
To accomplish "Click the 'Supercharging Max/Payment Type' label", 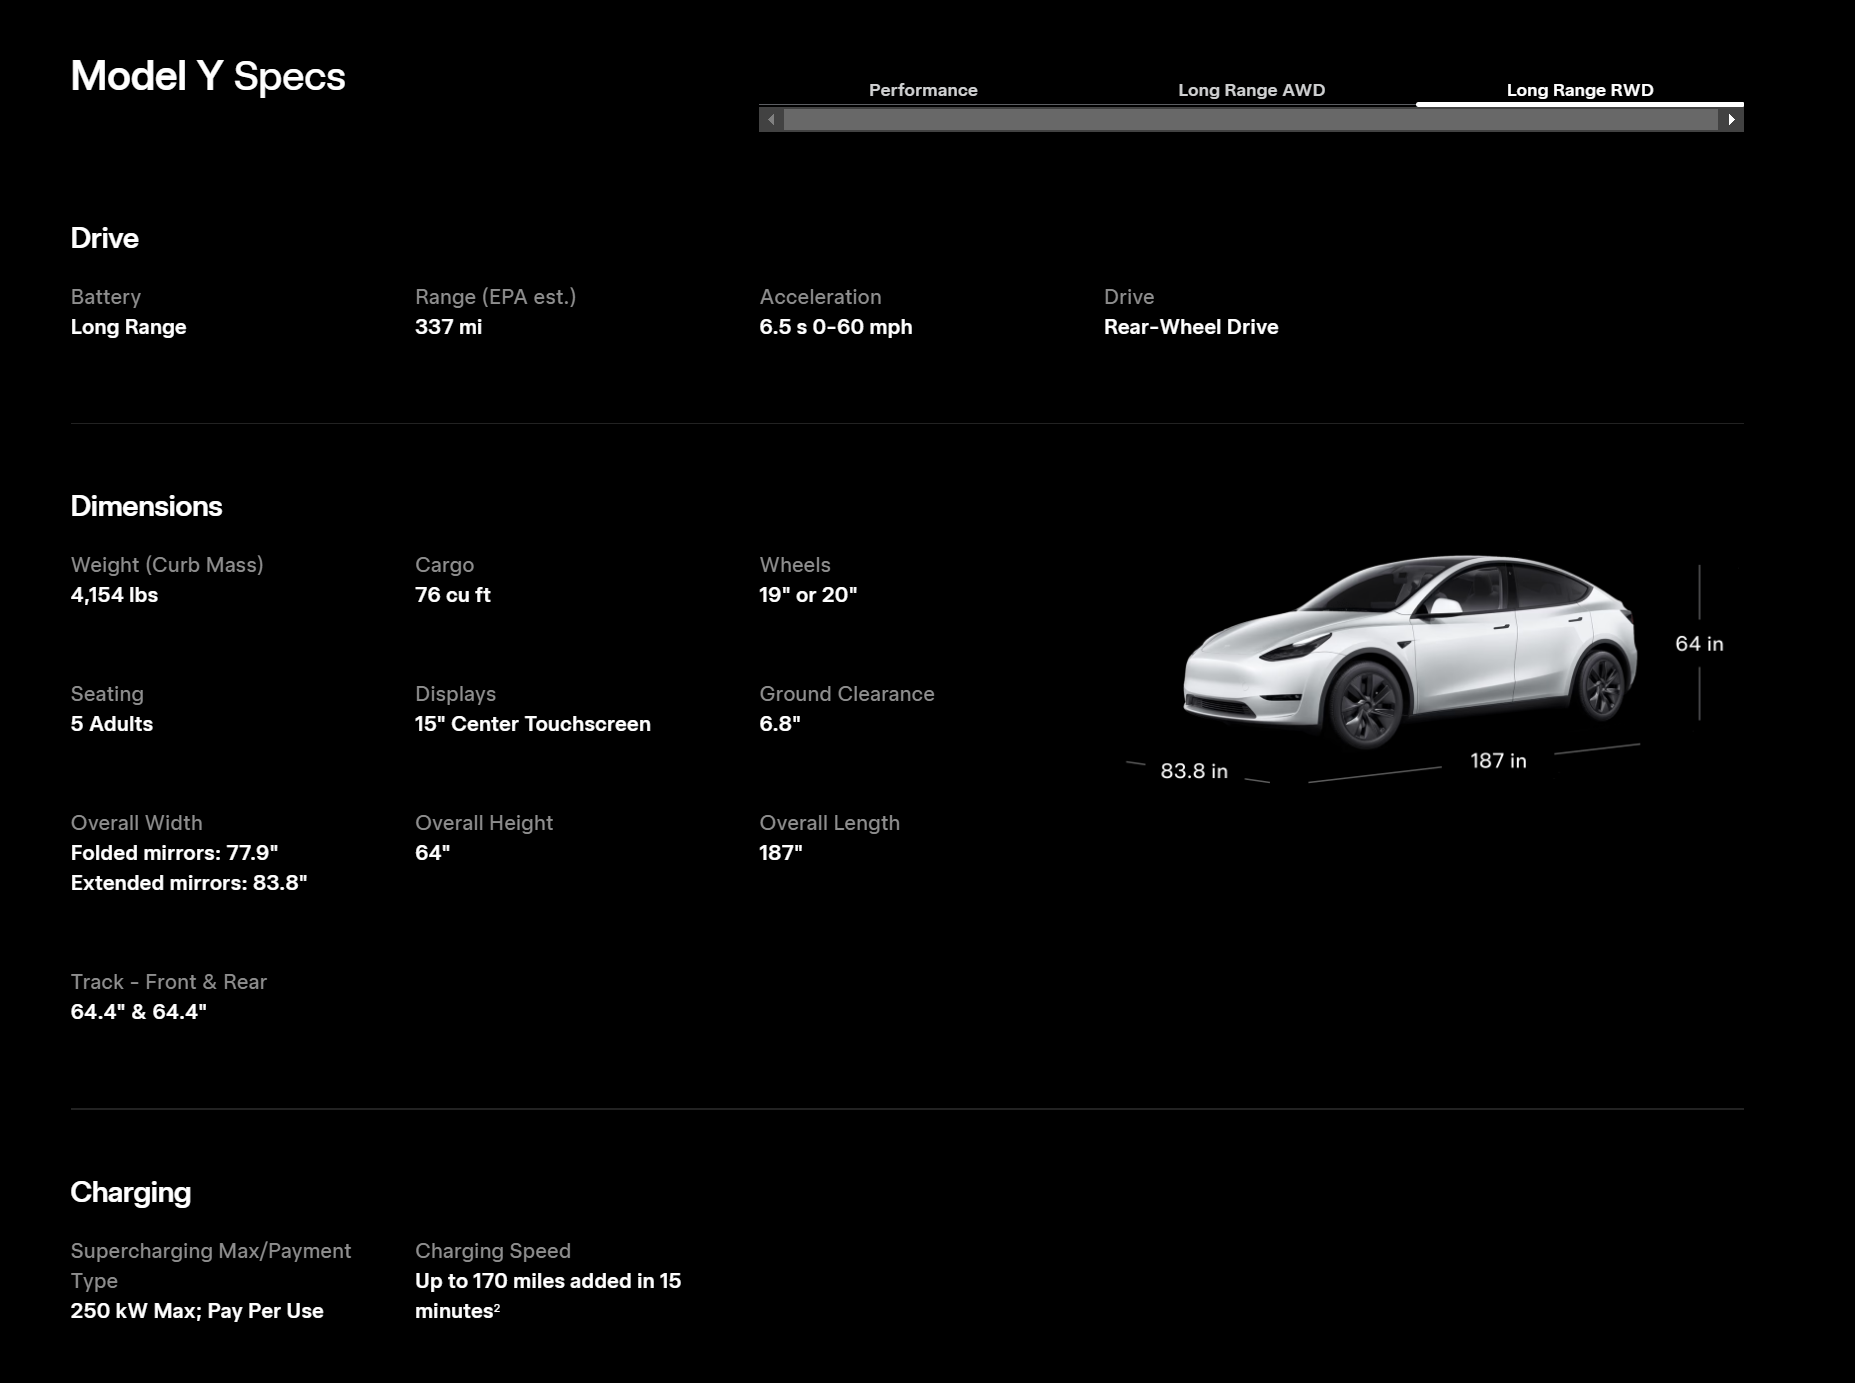I will pyautogui.click(x=211, y=1266).
